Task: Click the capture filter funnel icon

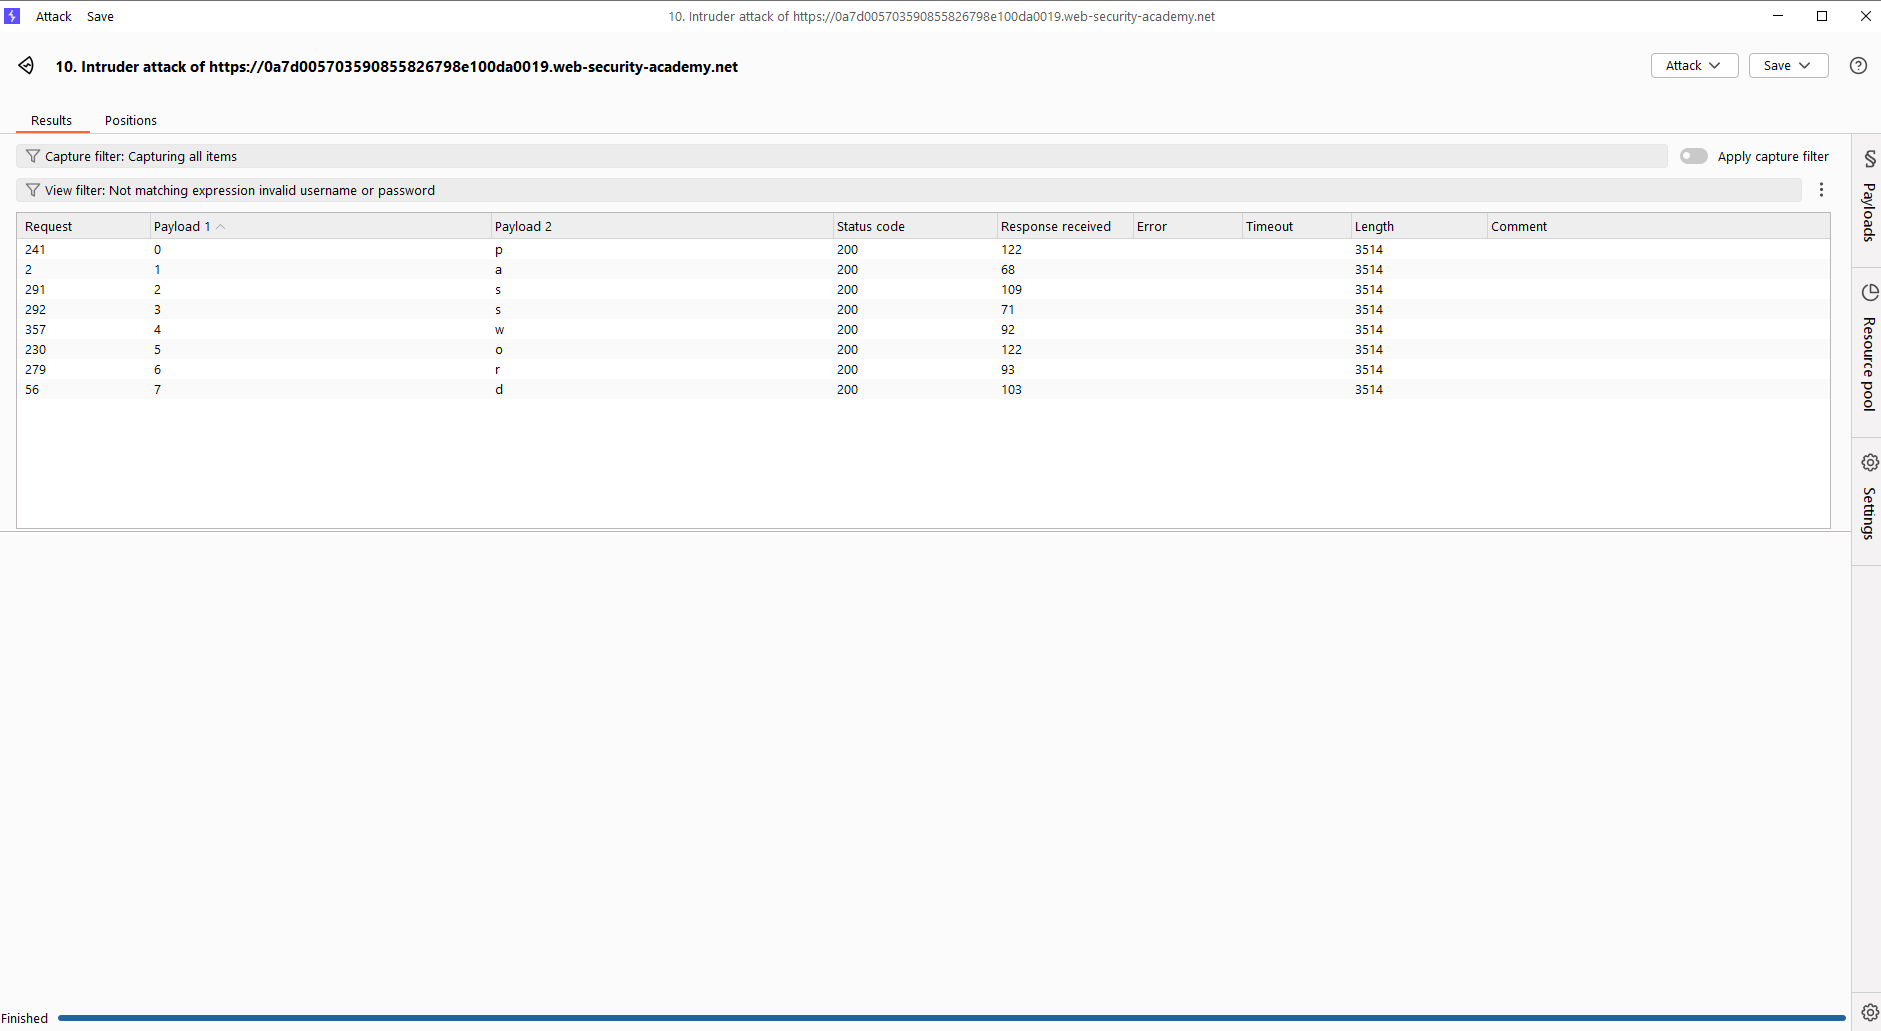Action: (32, 156)
